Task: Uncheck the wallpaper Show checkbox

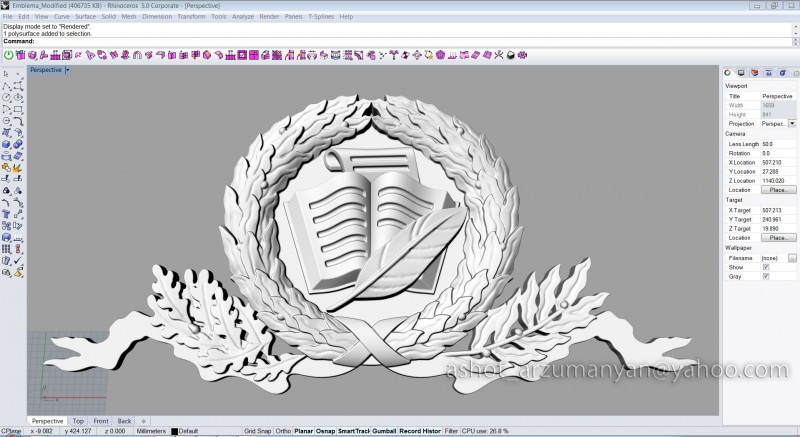Action: [766, 267]
